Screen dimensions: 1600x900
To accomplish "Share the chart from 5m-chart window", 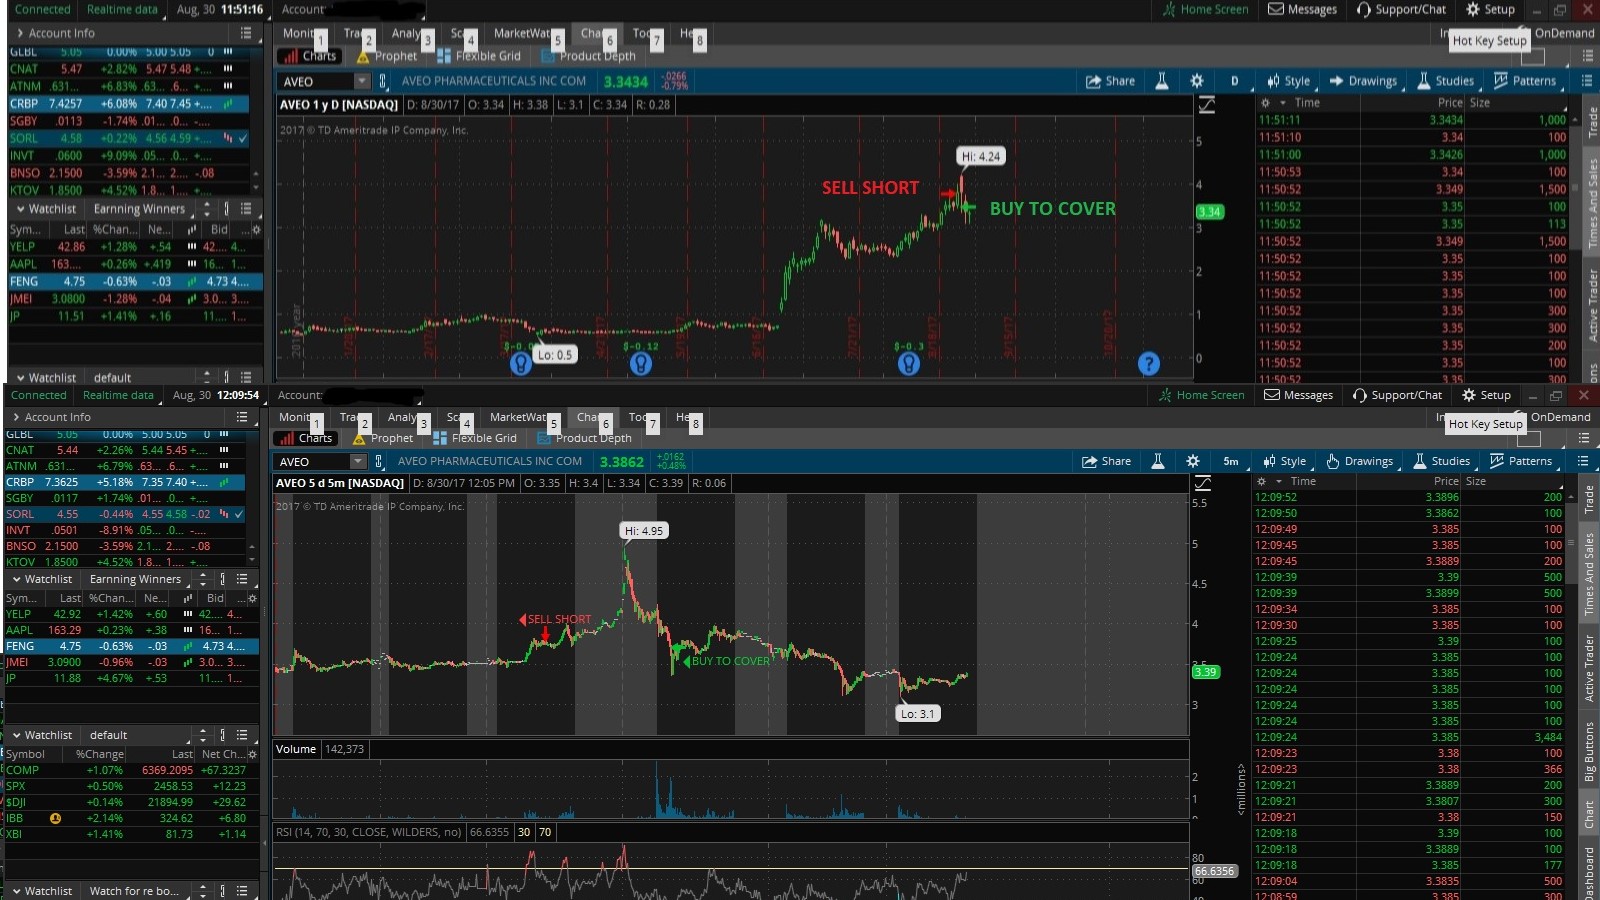I will click(x=1107, y=461).
